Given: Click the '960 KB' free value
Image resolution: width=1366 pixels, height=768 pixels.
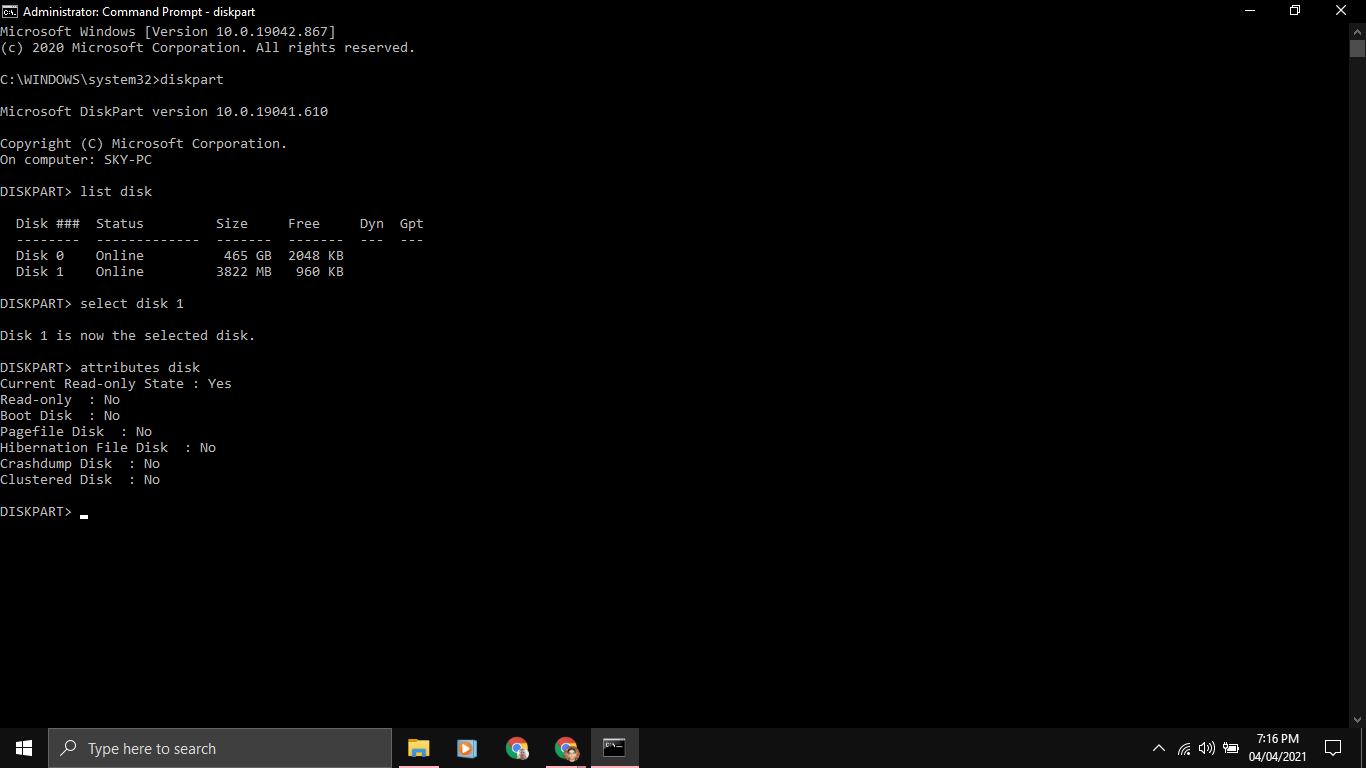Looking at the screenshot, I should click(x=320, y=272).
